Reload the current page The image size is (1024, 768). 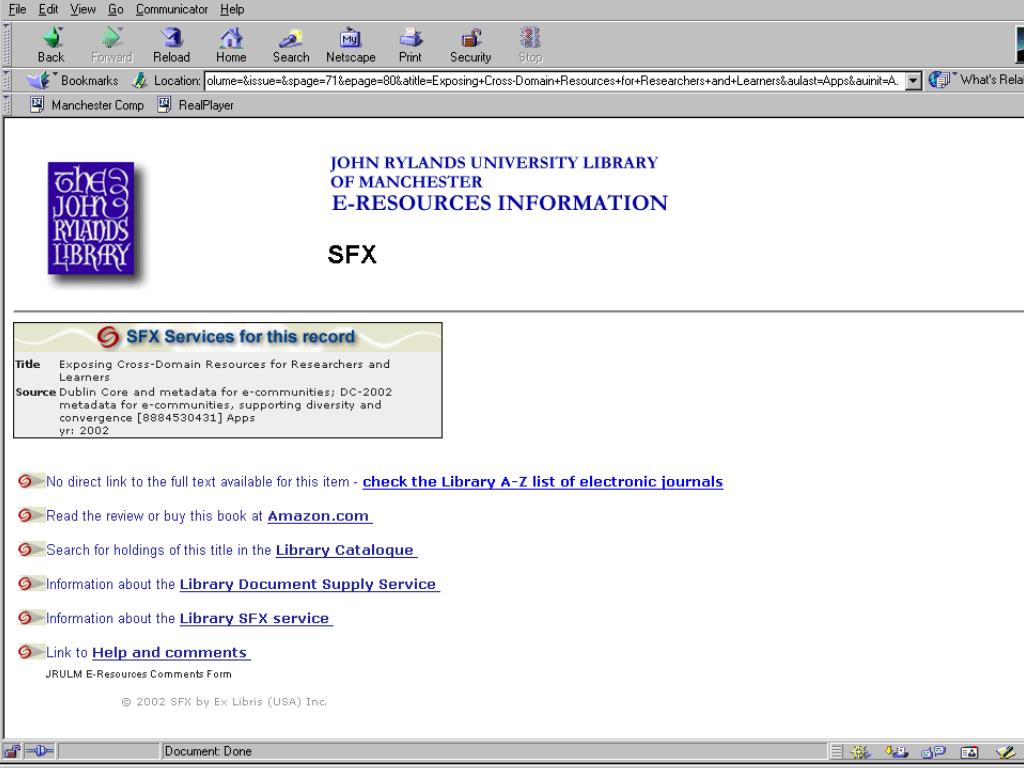pos(171,44)
